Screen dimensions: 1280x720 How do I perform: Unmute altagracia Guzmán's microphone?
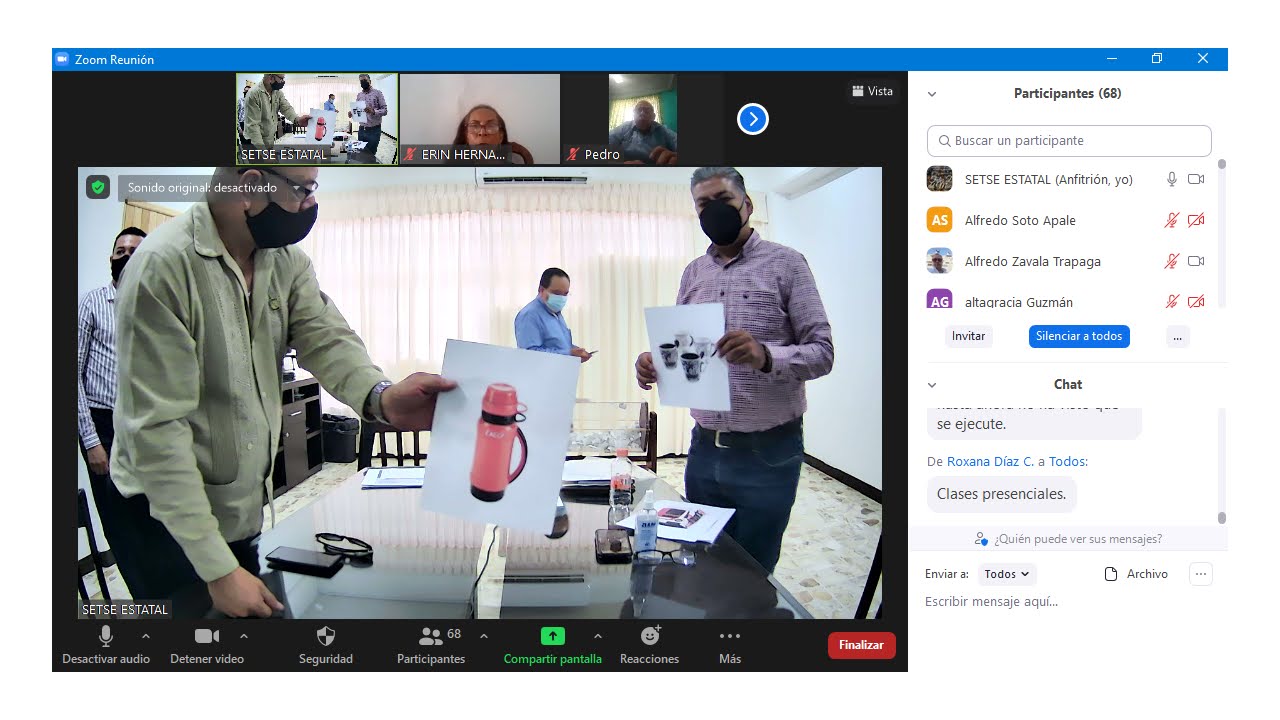[1172, 301]
